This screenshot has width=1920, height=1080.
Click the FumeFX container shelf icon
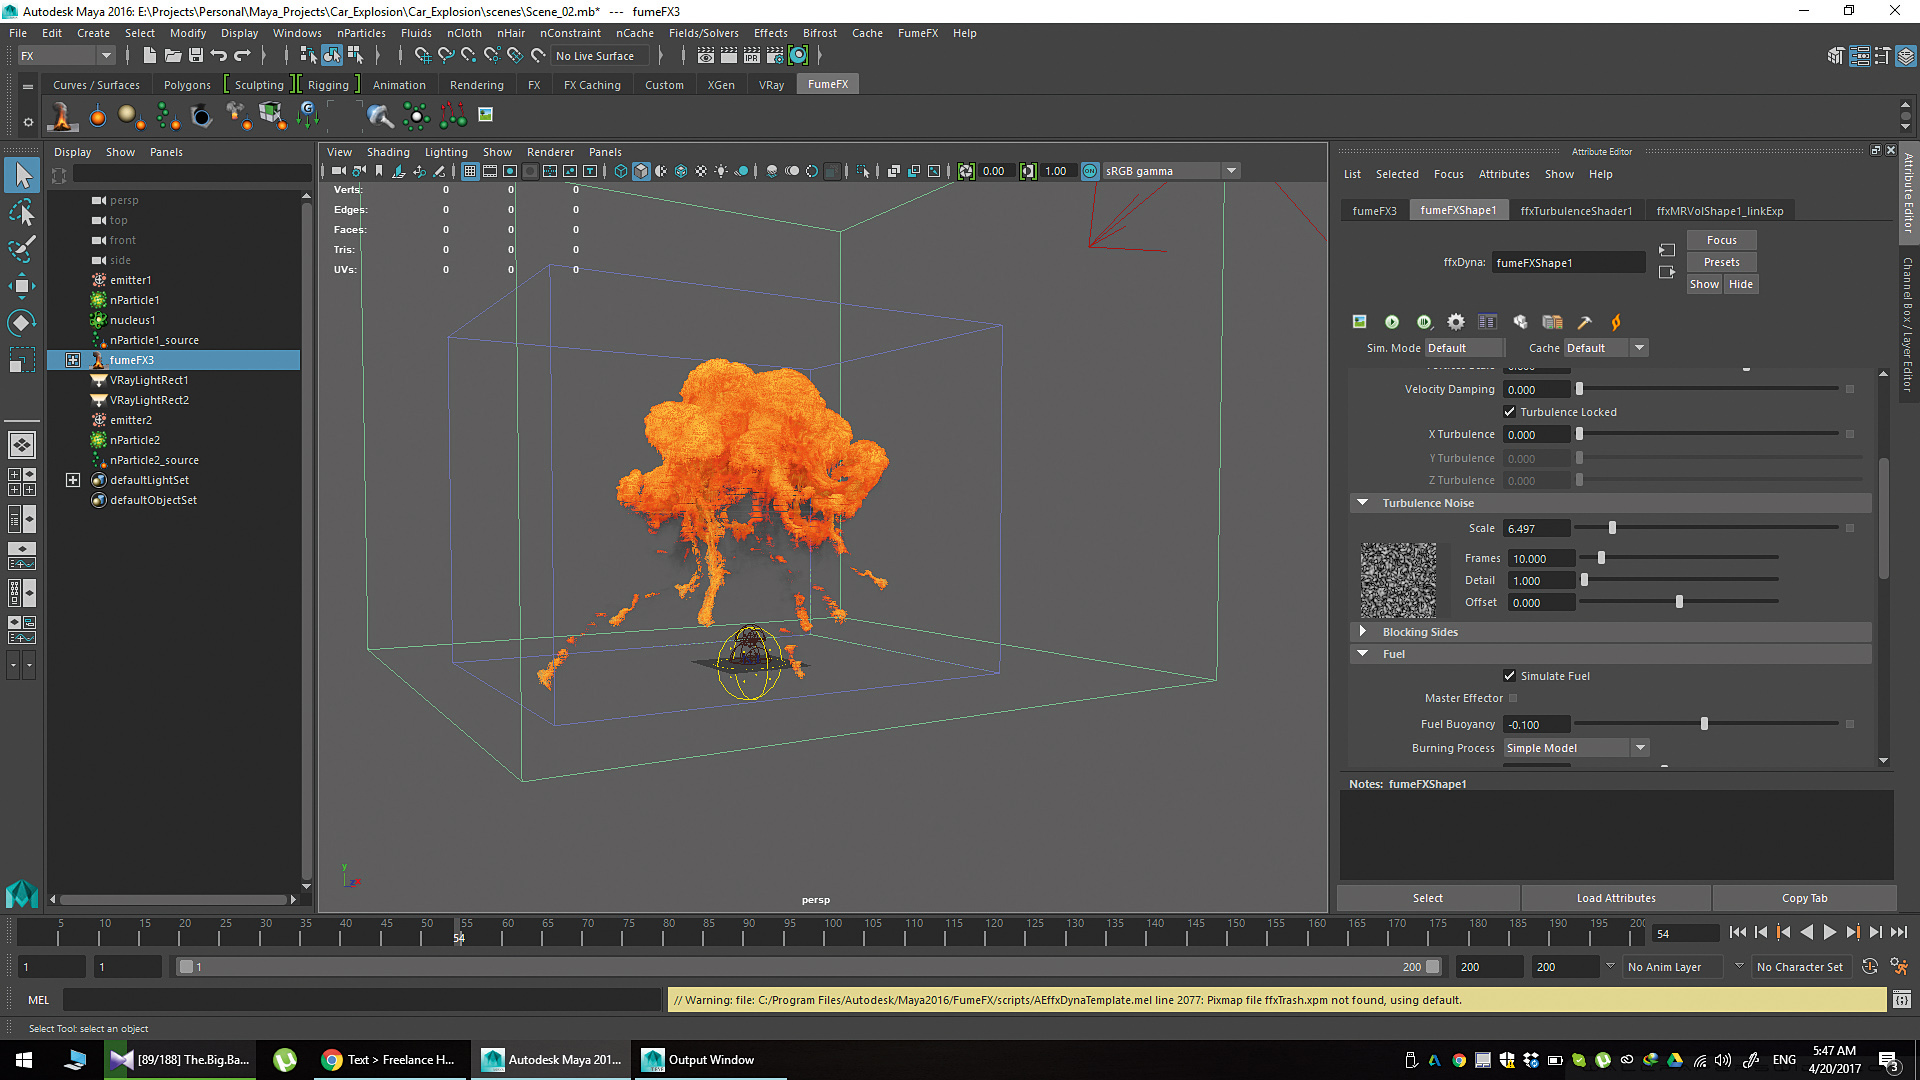tap(63, 116)
